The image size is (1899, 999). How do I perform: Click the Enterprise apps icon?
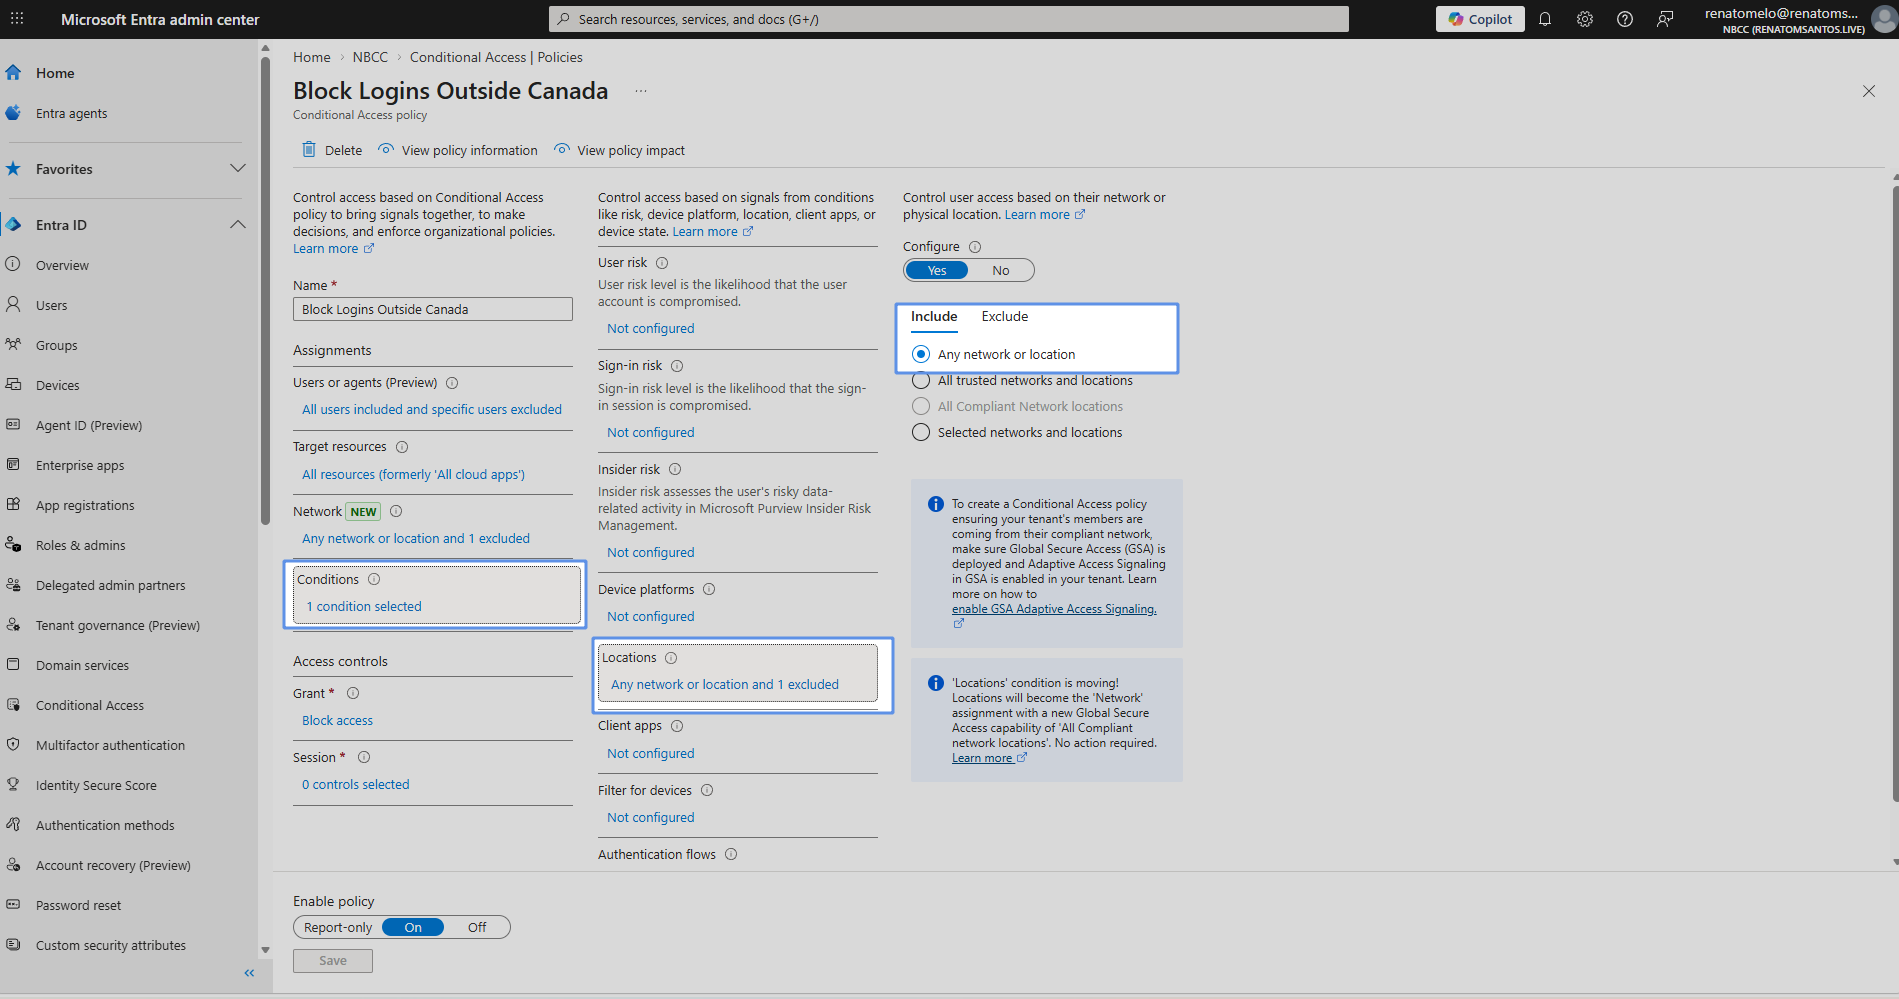[13, 465]
